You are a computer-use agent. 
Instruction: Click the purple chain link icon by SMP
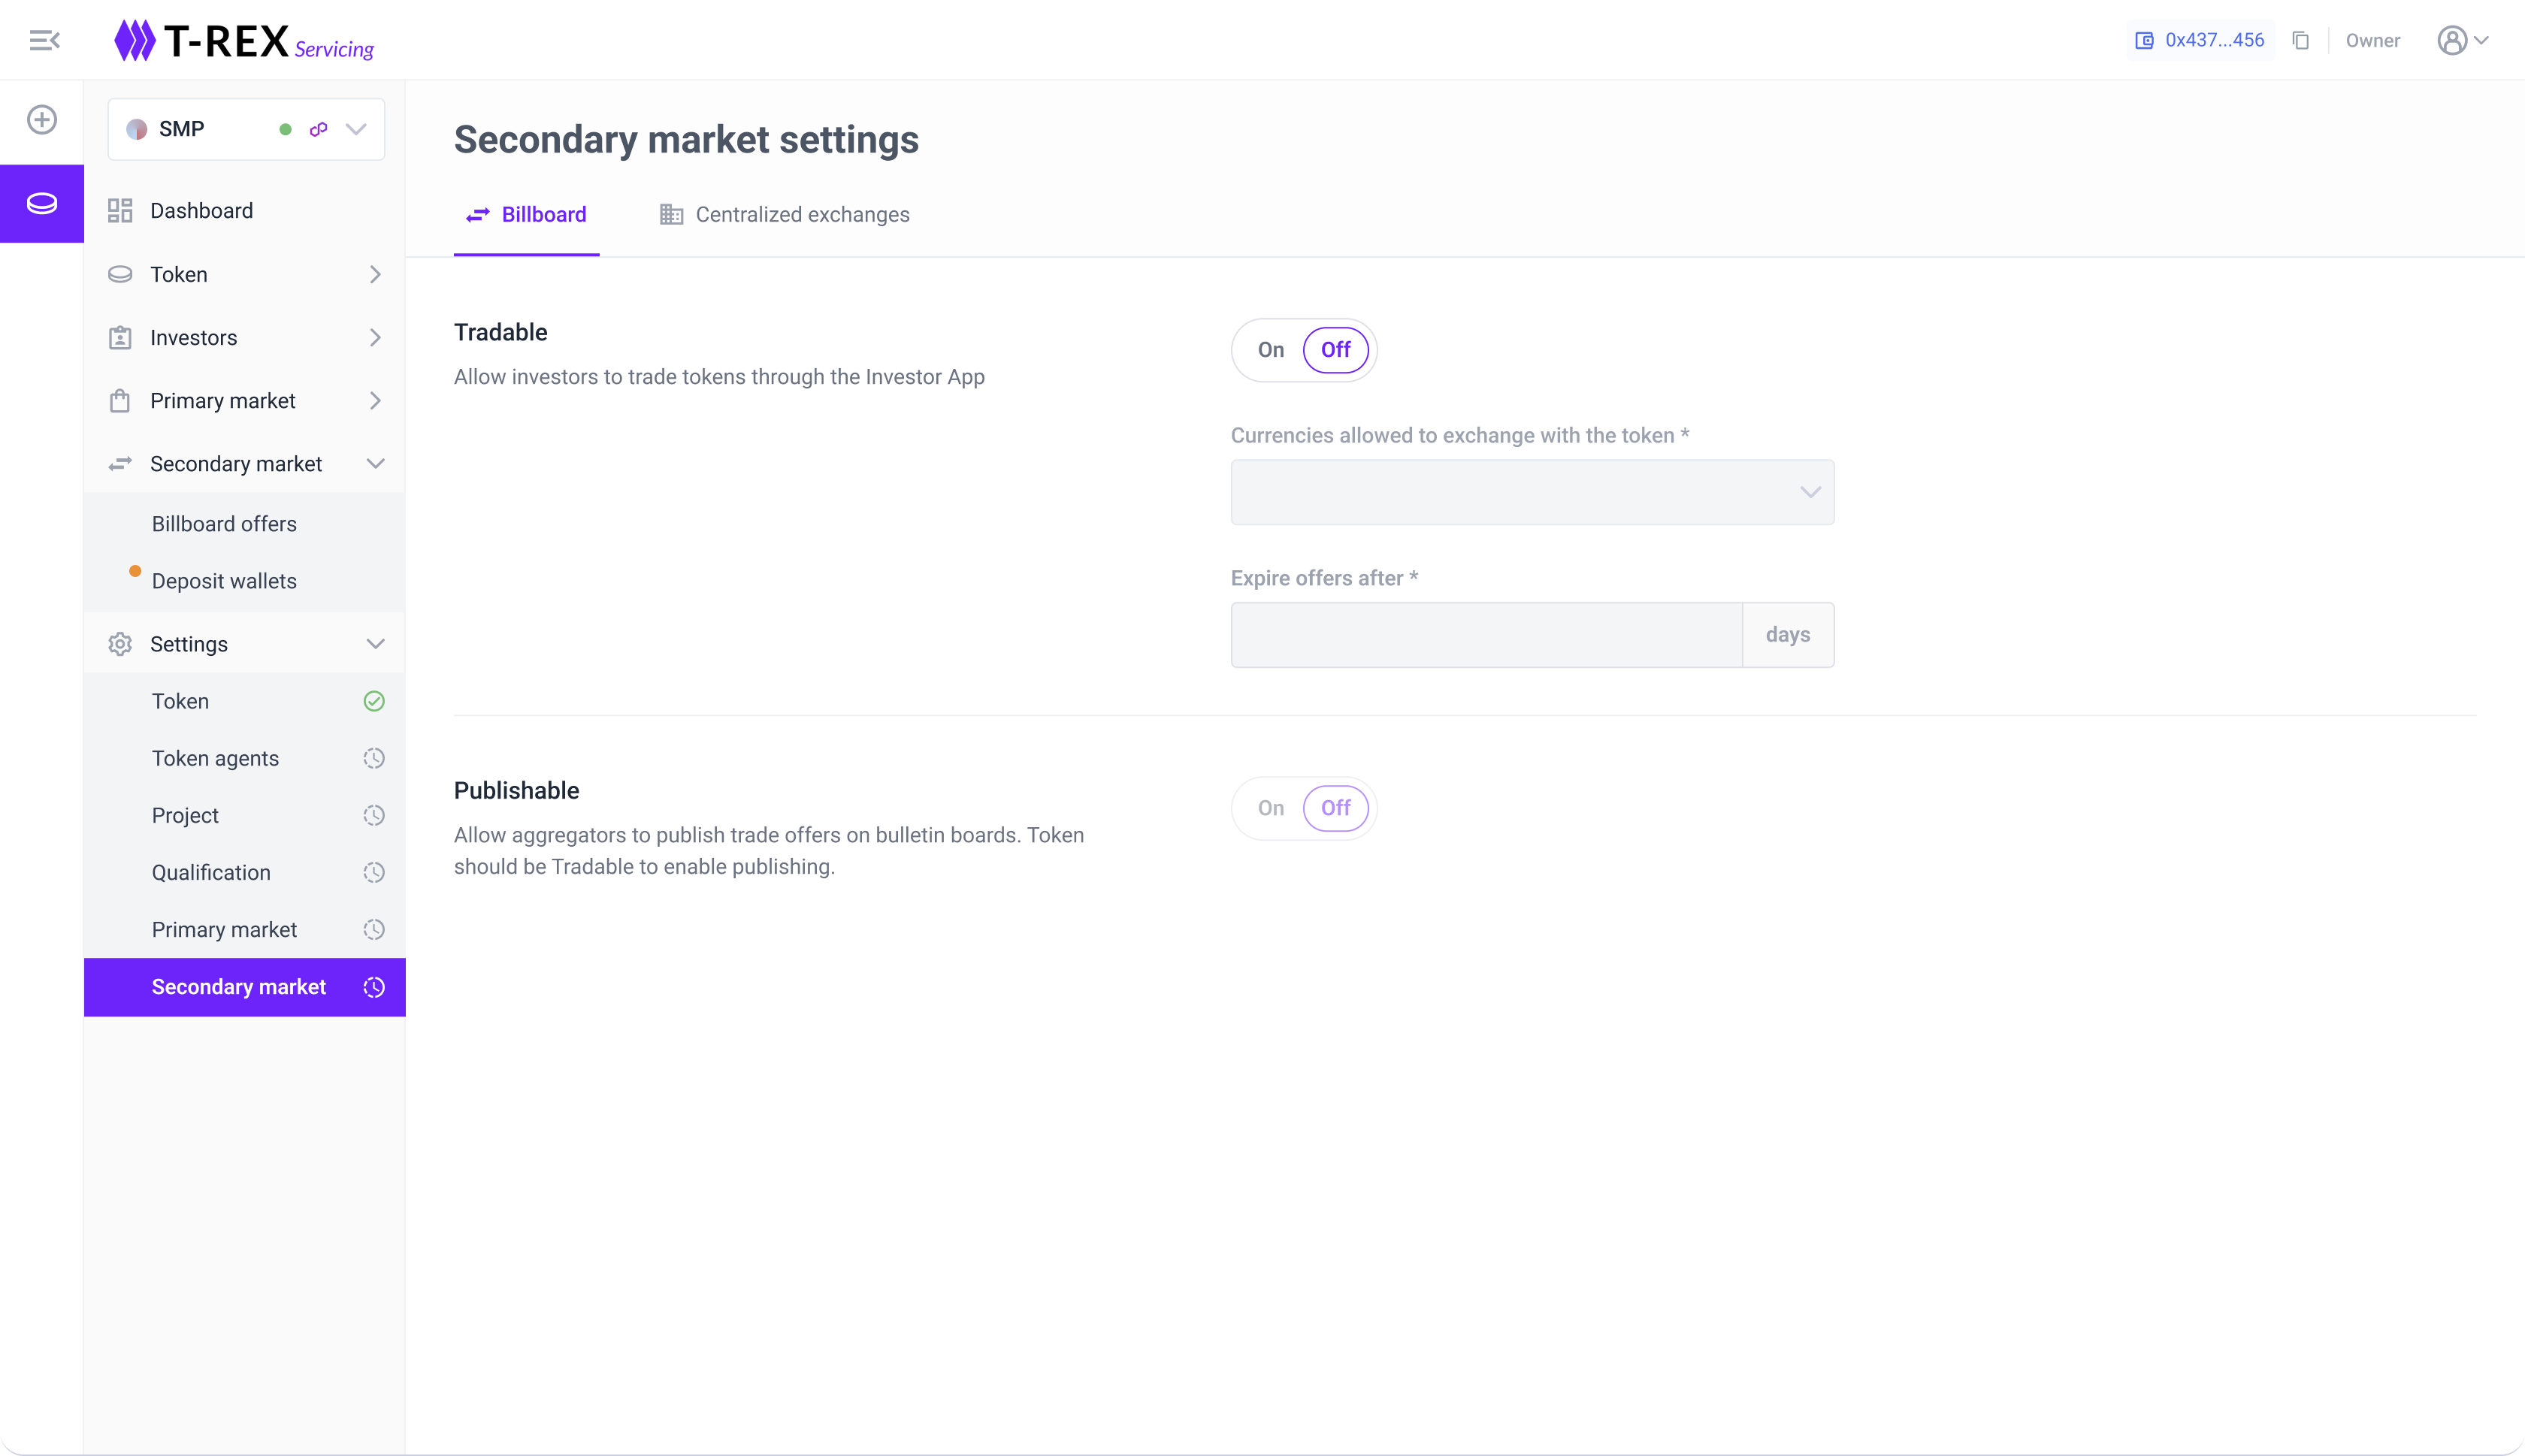[x=319, y=129]
